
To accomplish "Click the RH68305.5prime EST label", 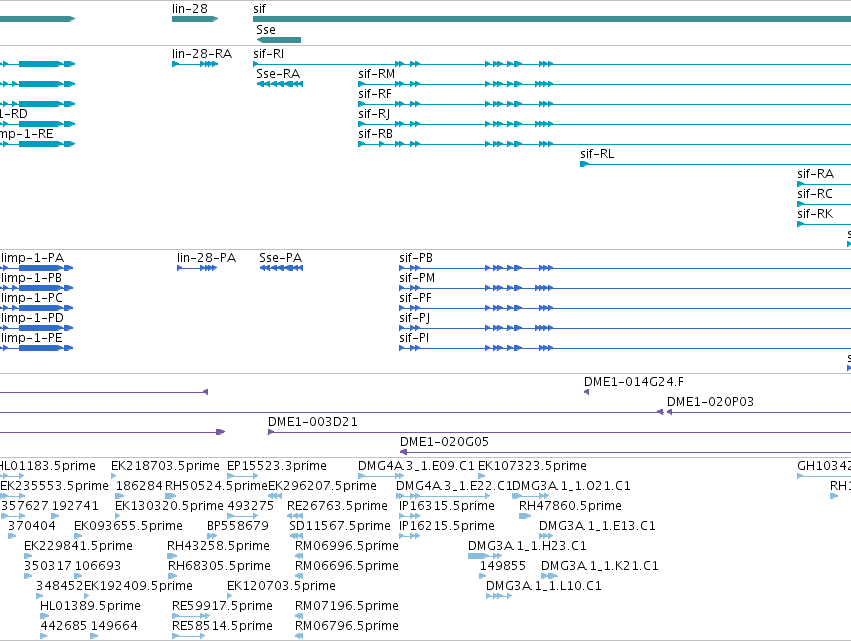I will point(219,567).
